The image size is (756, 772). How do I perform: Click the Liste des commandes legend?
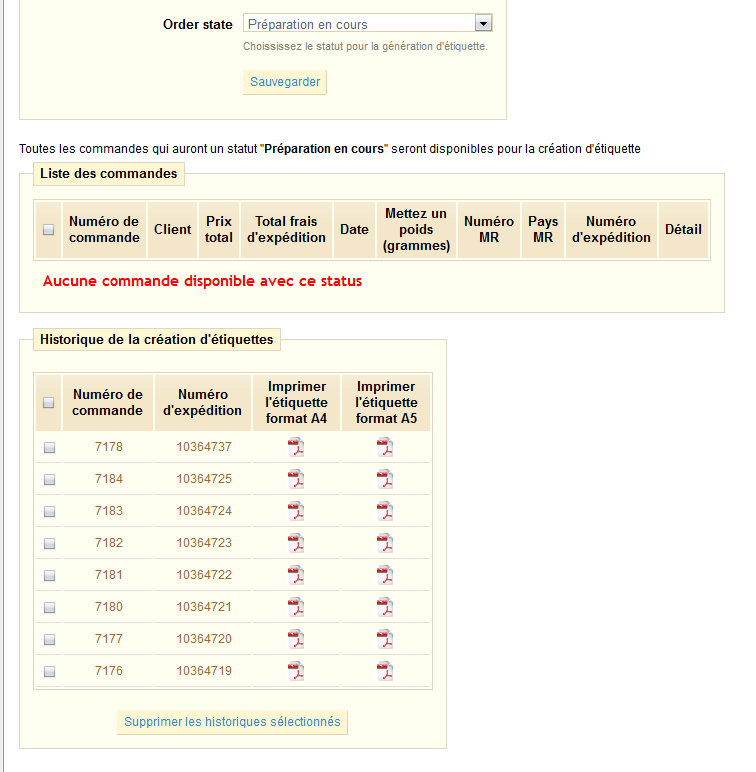click(x=109, y=174)
